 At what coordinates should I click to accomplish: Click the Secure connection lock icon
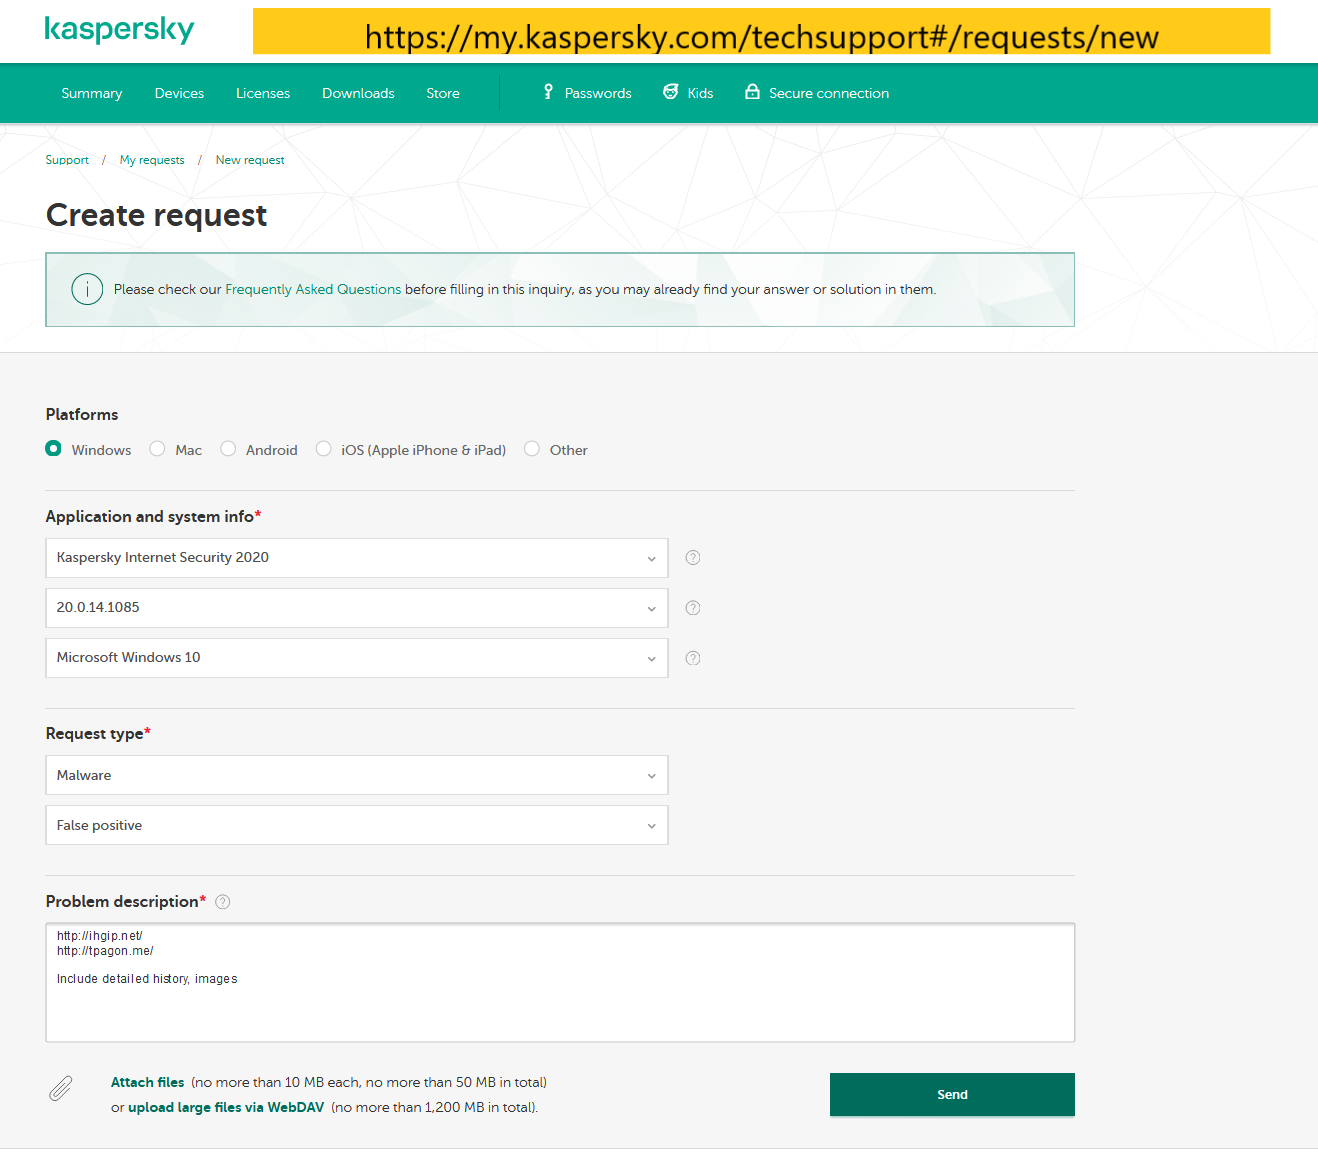(x=752, y=92)
